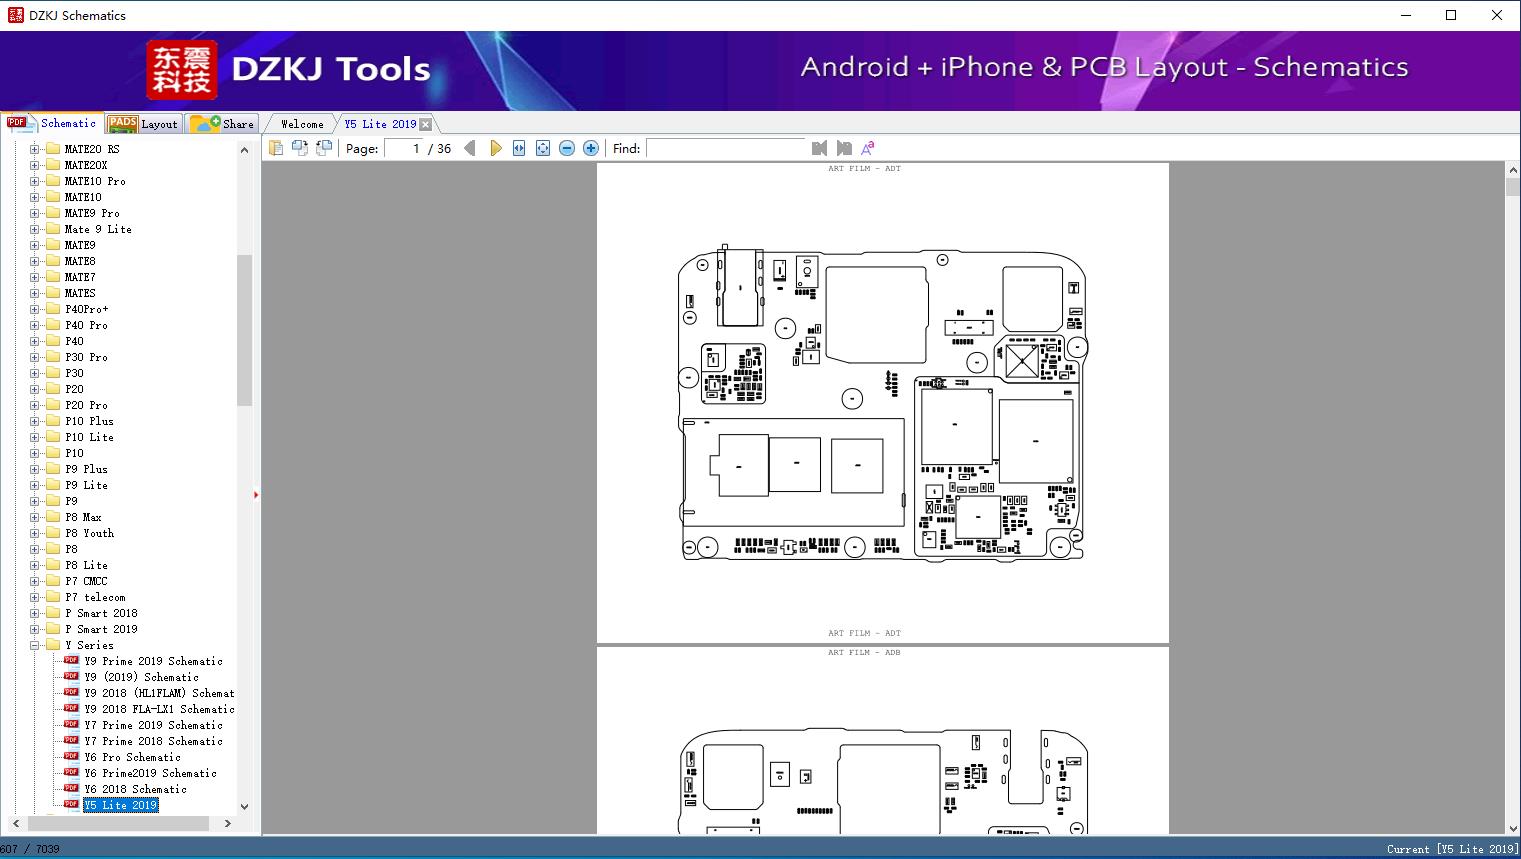Open Y6 2018 Schematic
This screenshot has height=859, width=1521.
136,789
